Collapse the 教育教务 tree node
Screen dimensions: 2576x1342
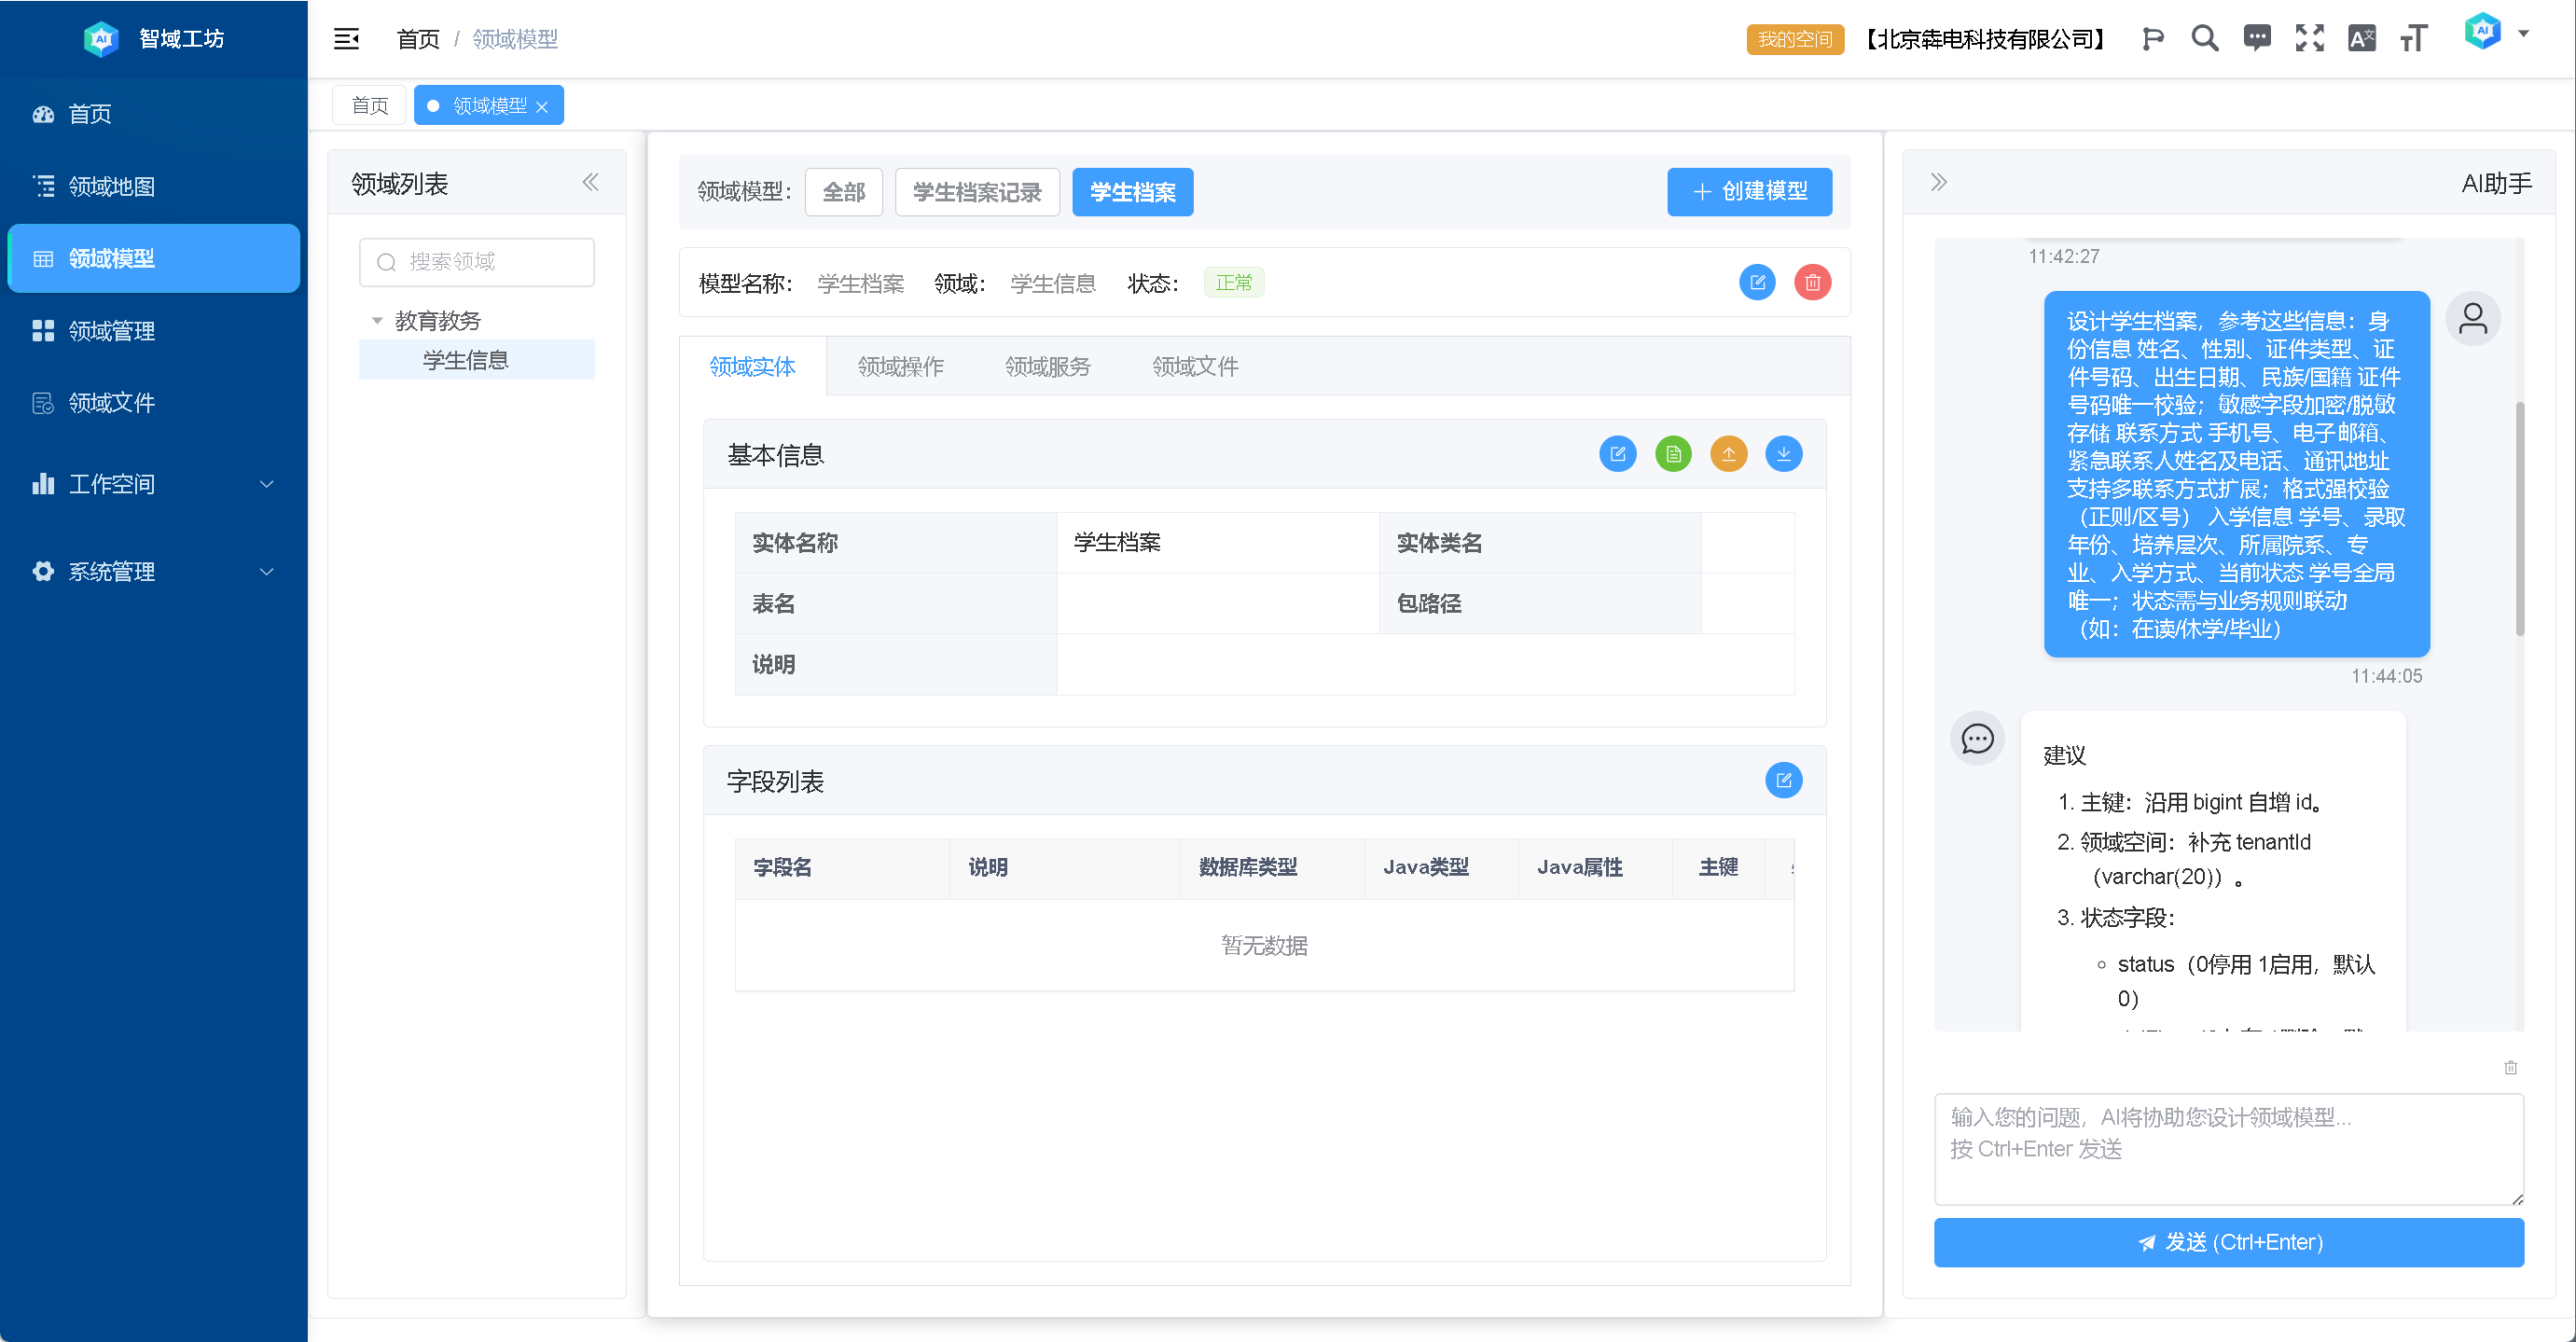tap(377, 321)
